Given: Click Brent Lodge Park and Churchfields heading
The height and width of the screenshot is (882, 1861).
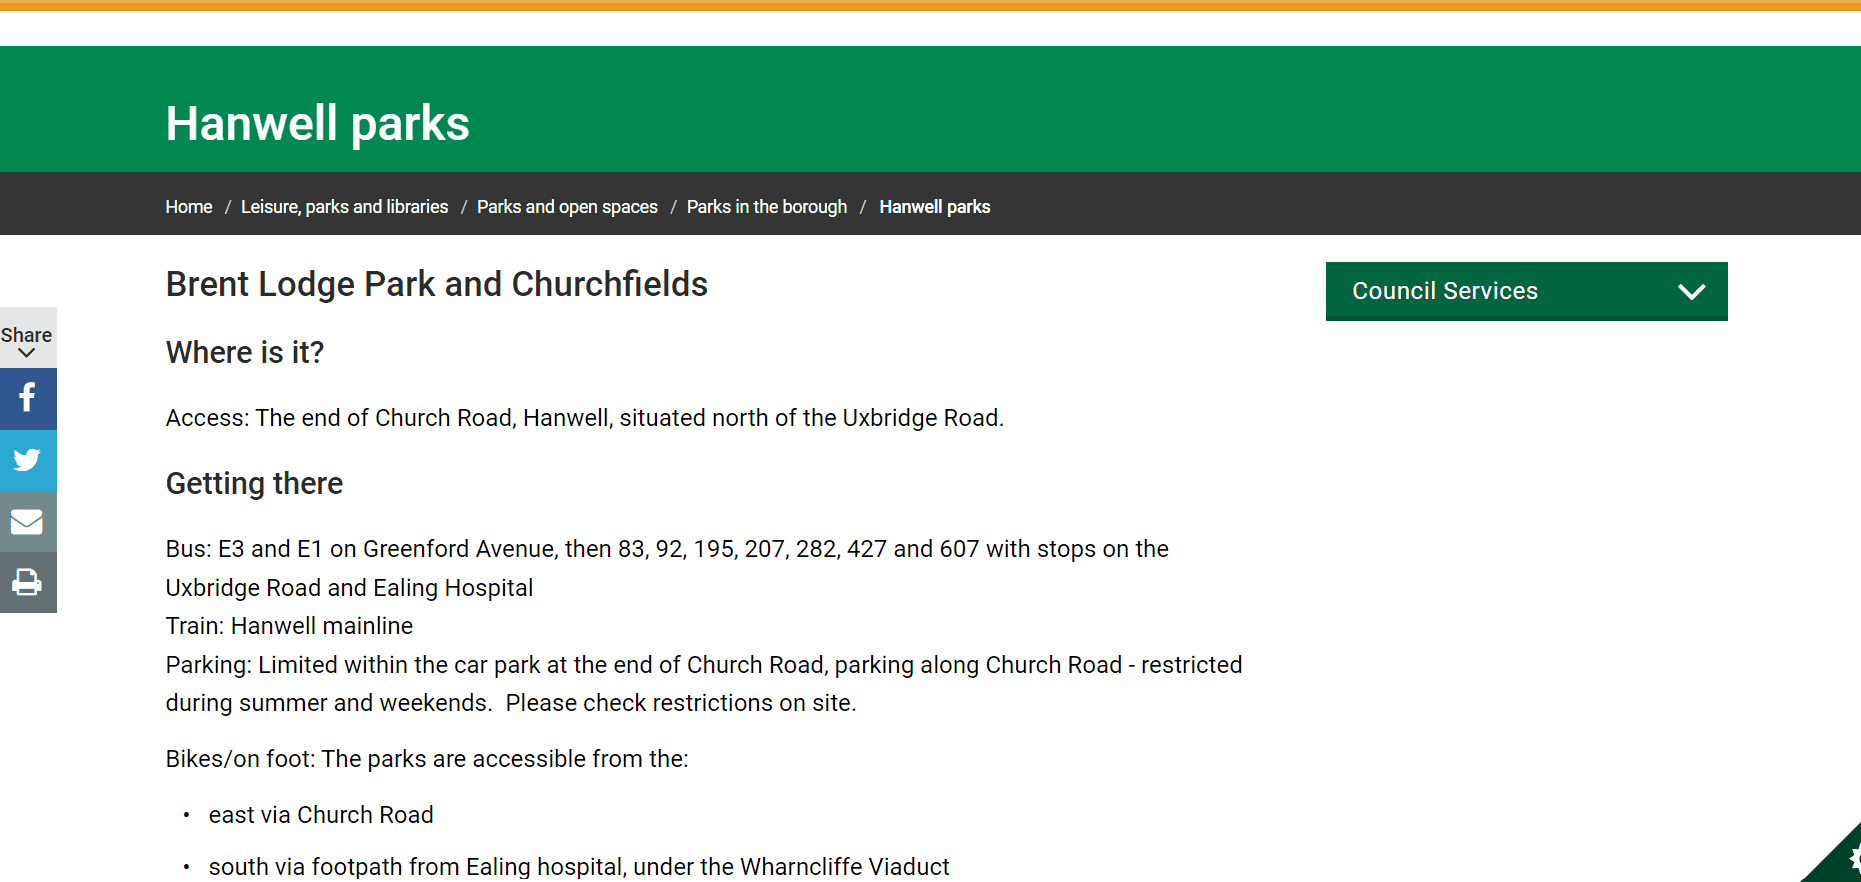Looking at the screenshot, I should [436, 284].
